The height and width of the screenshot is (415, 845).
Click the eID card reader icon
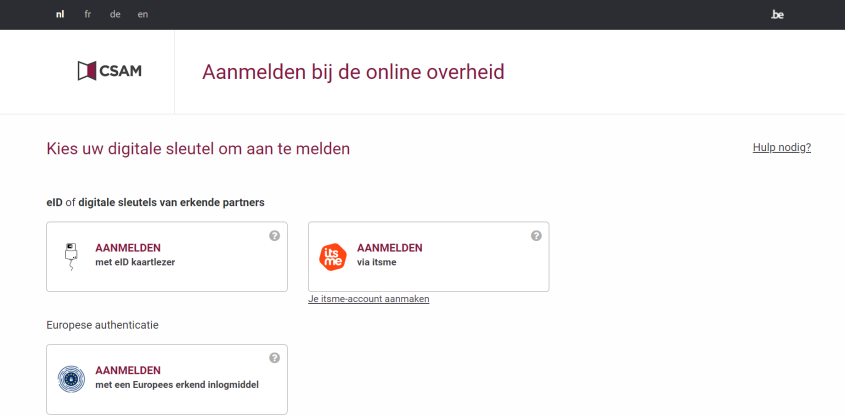pos(70,256)
